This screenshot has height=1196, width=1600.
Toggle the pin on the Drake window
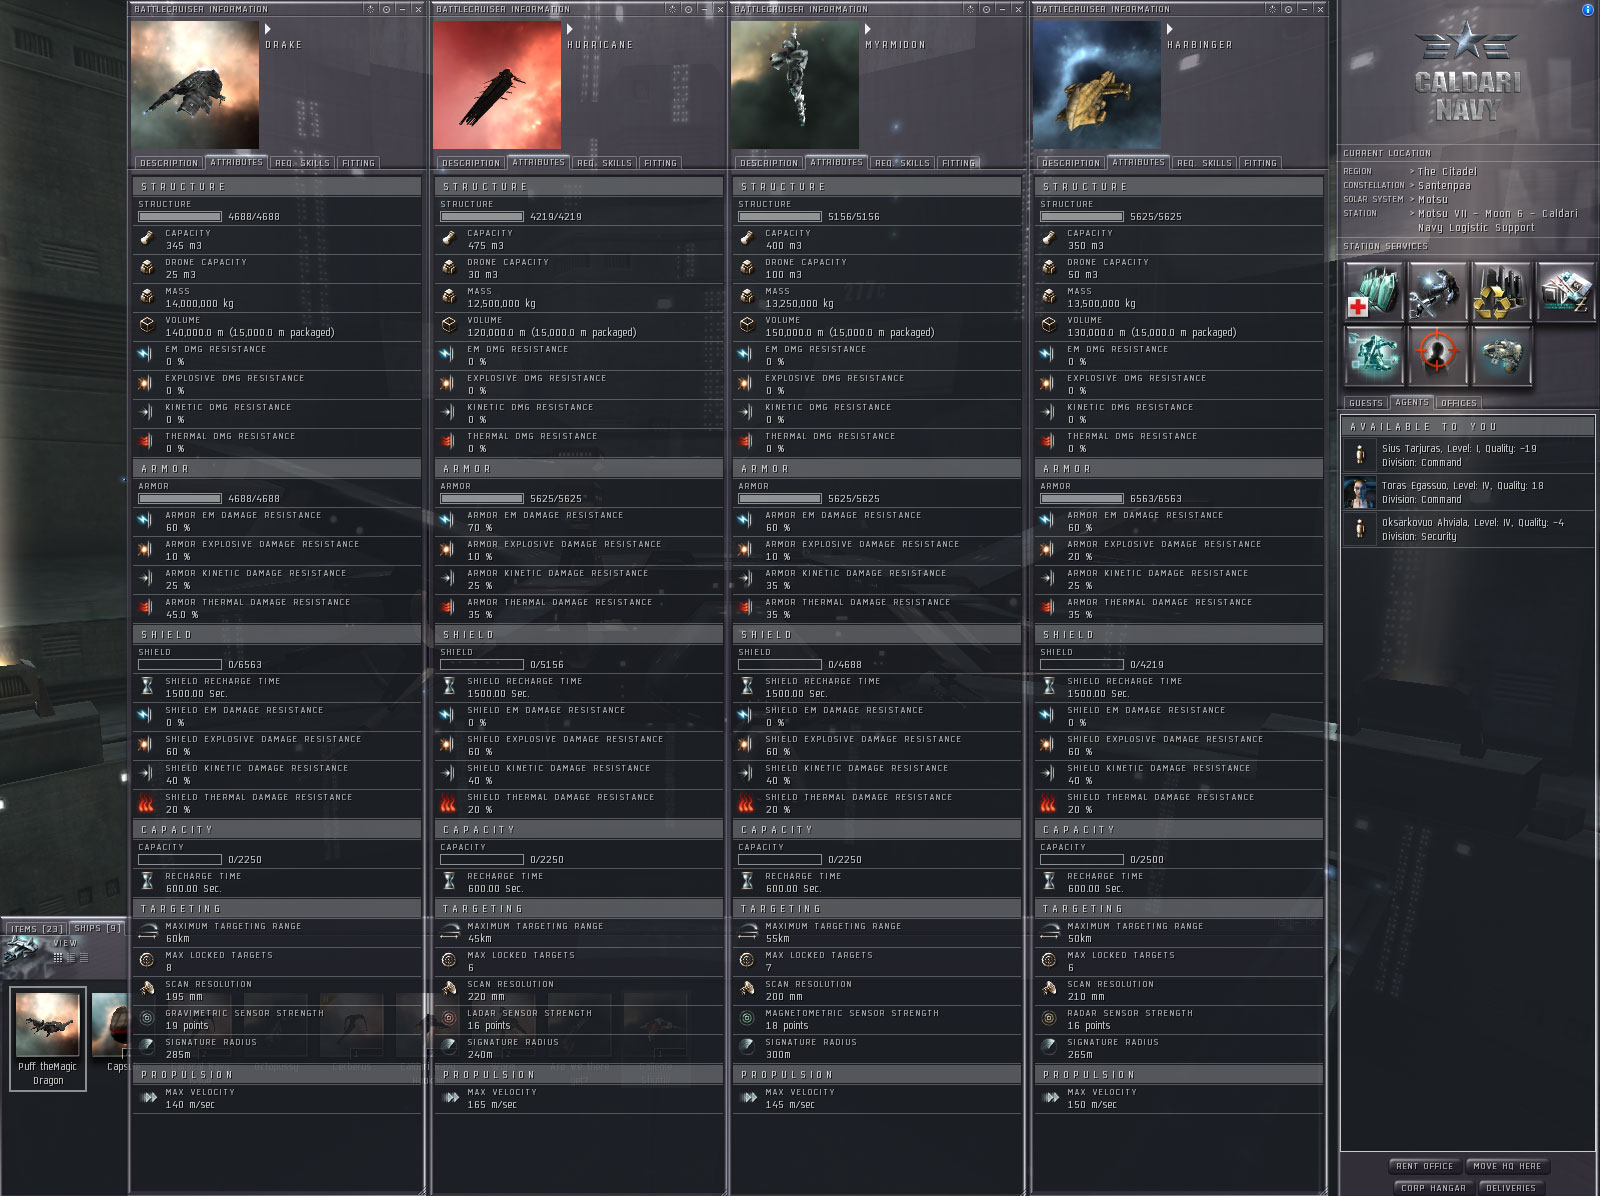[x=387, y=9]
